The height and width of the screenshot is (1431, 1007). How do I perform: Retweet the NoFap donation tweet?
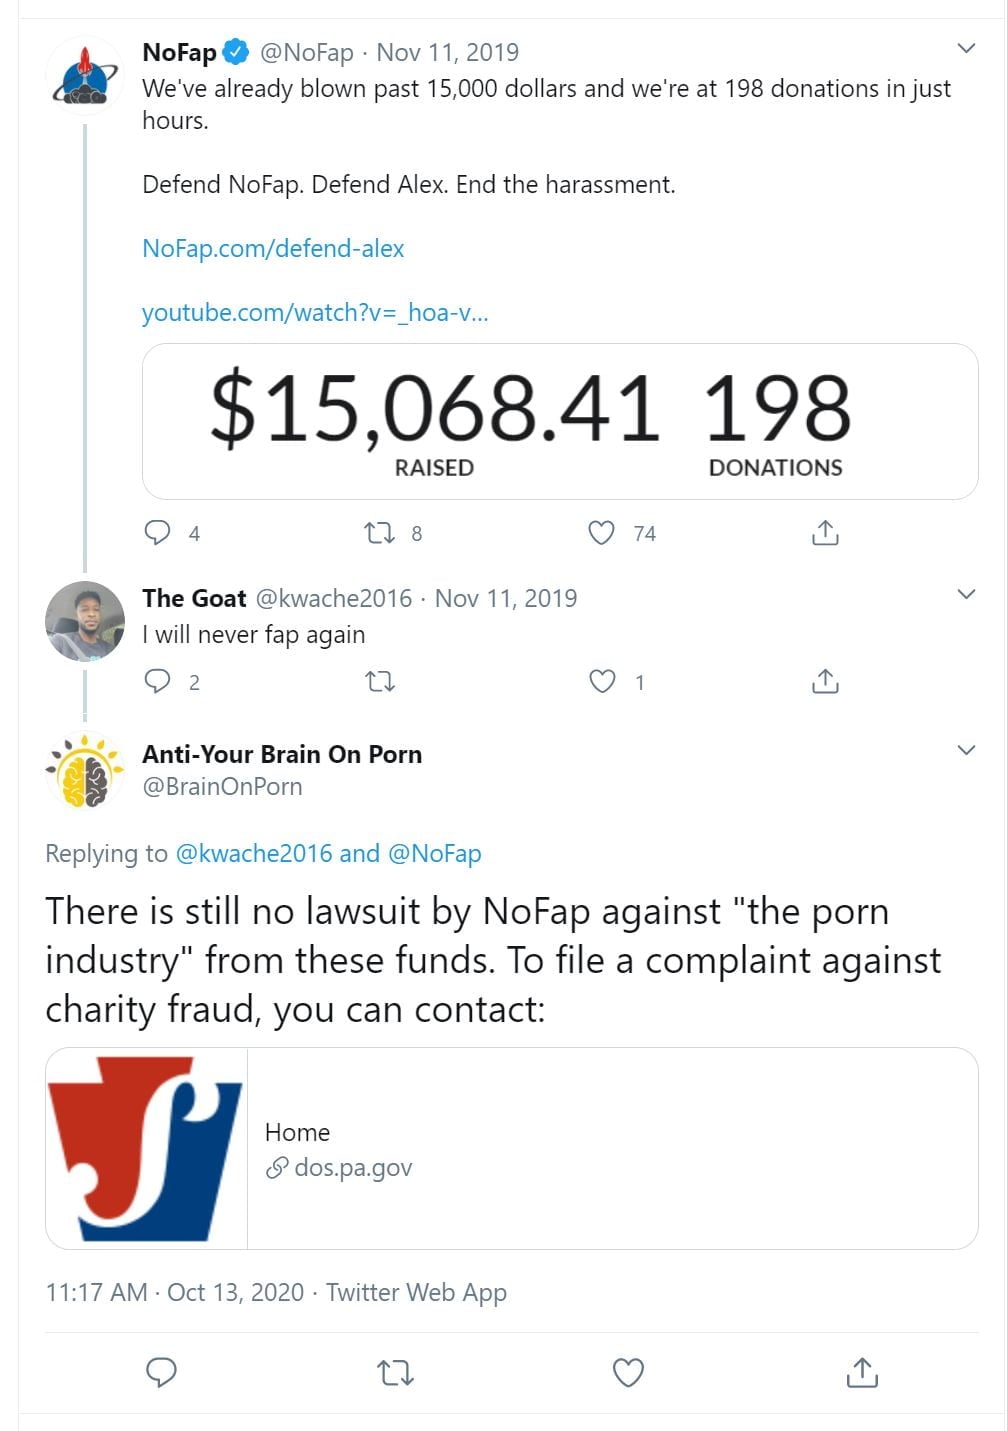coord(380,533)
